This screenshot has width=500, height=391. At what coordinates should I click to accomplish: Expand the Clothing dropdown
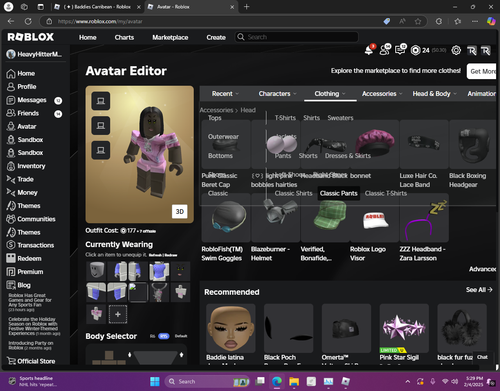330,94
